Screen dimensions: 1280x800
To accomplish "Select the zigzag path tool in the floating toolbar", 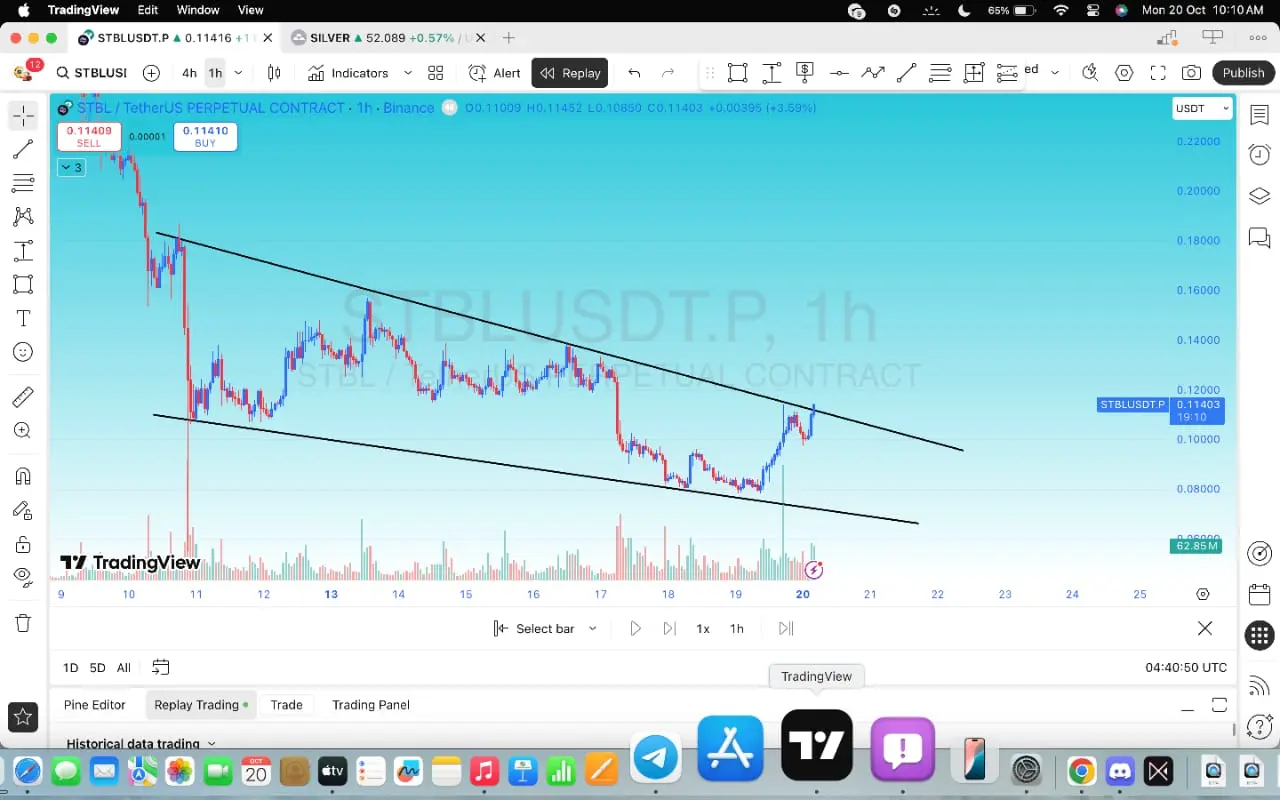I will [873, 72].
